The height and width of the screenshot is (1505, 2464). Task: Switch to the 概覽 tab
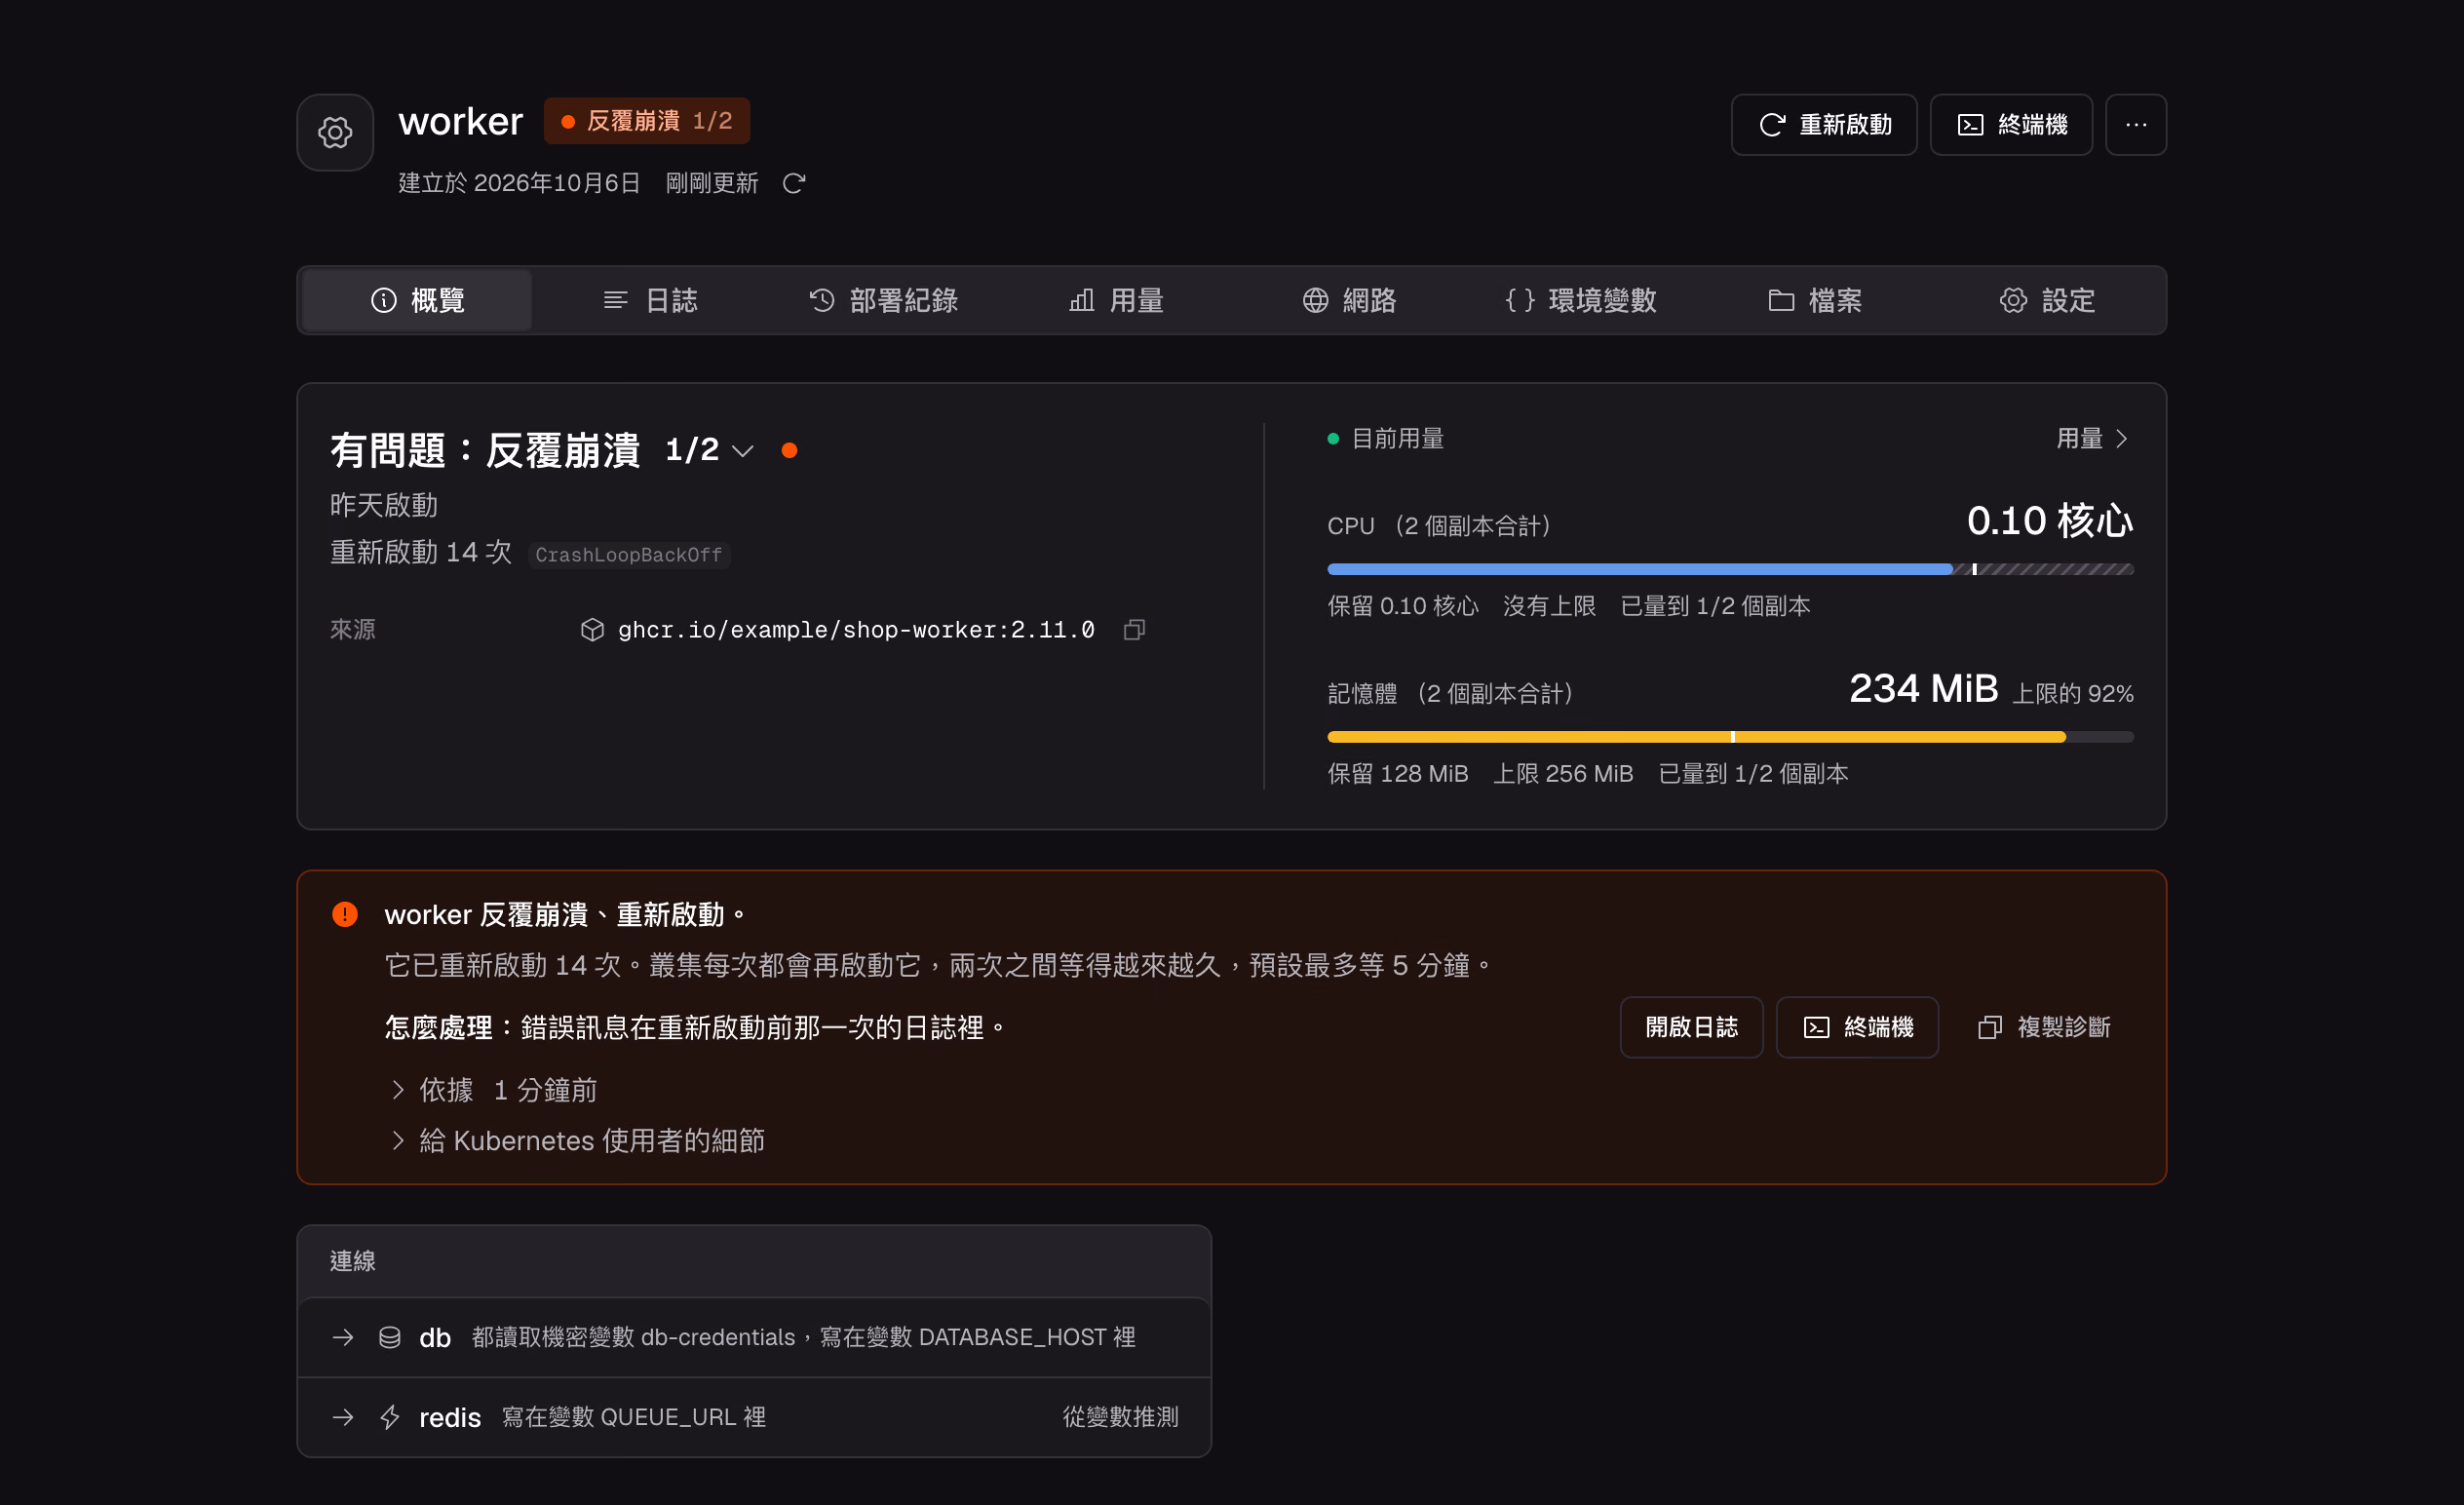[417, 300]
